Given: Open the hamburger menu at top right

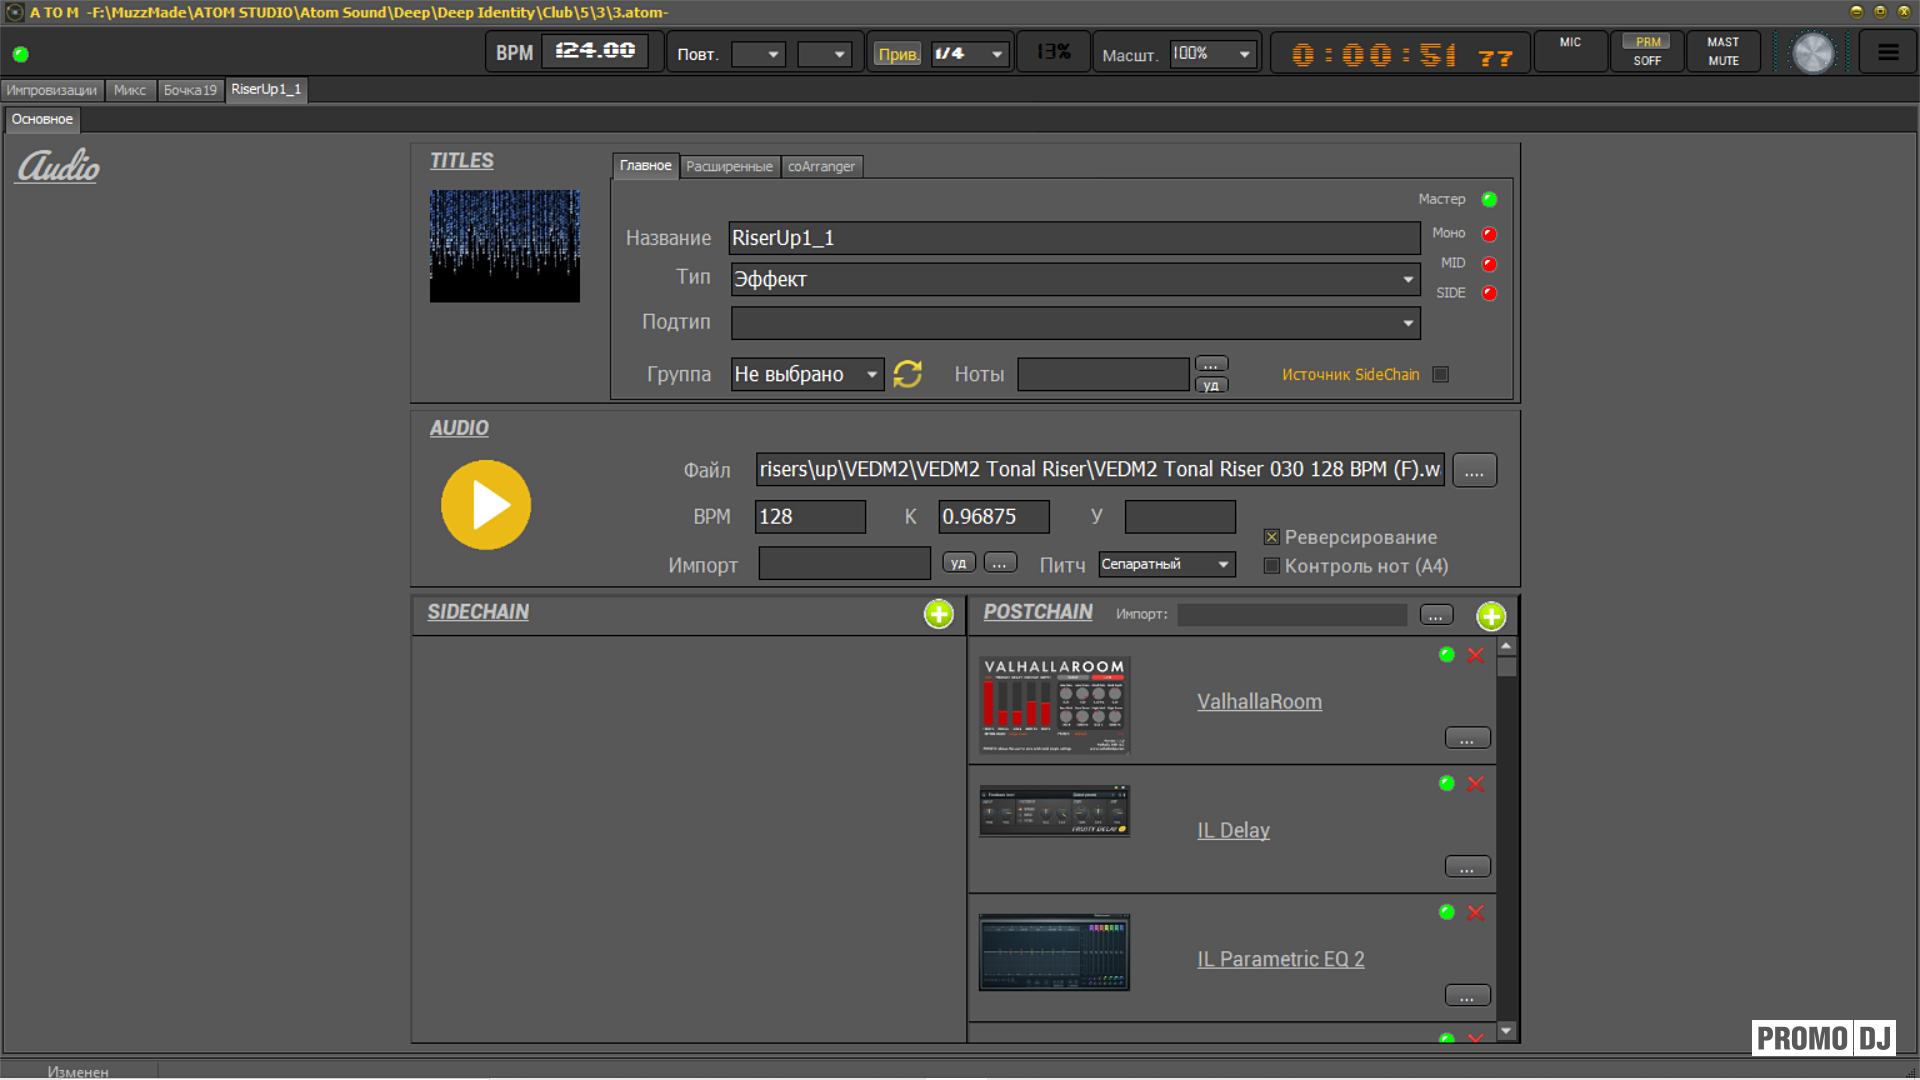Looking at the screenshot, I should 1888,52.
